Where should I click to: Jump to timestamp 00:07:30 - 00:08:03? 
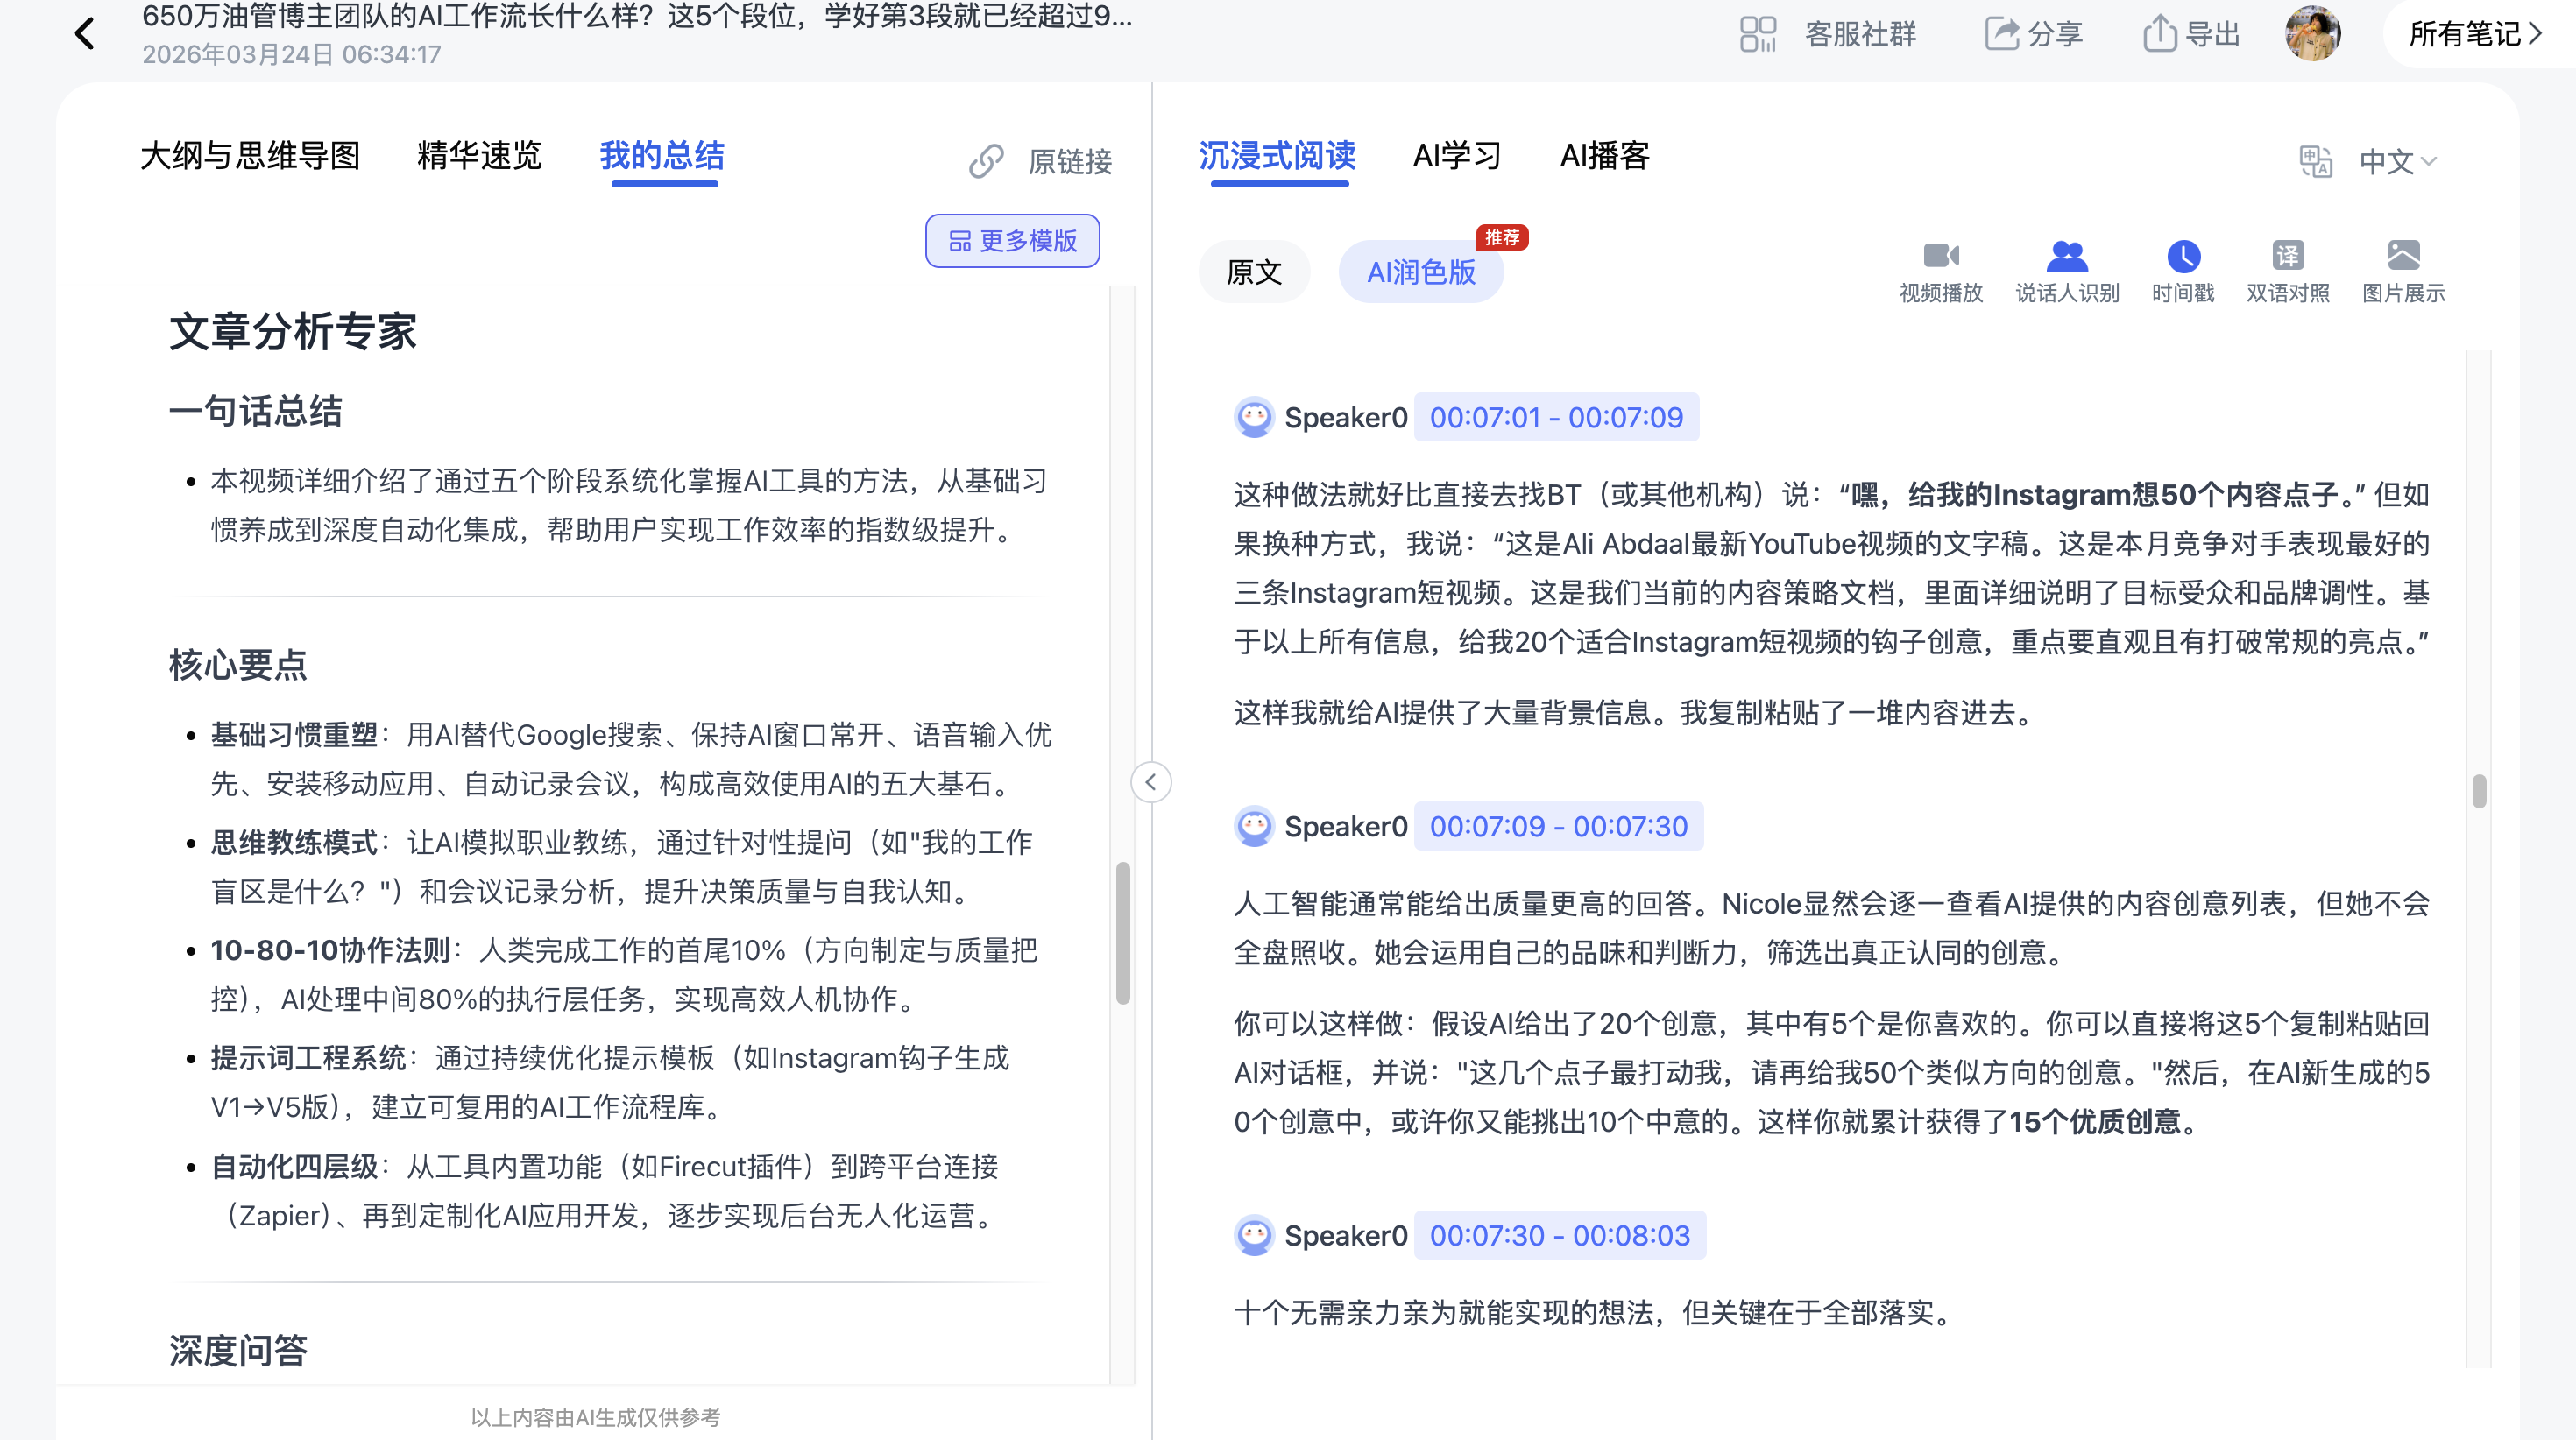pos(1559,1235)
